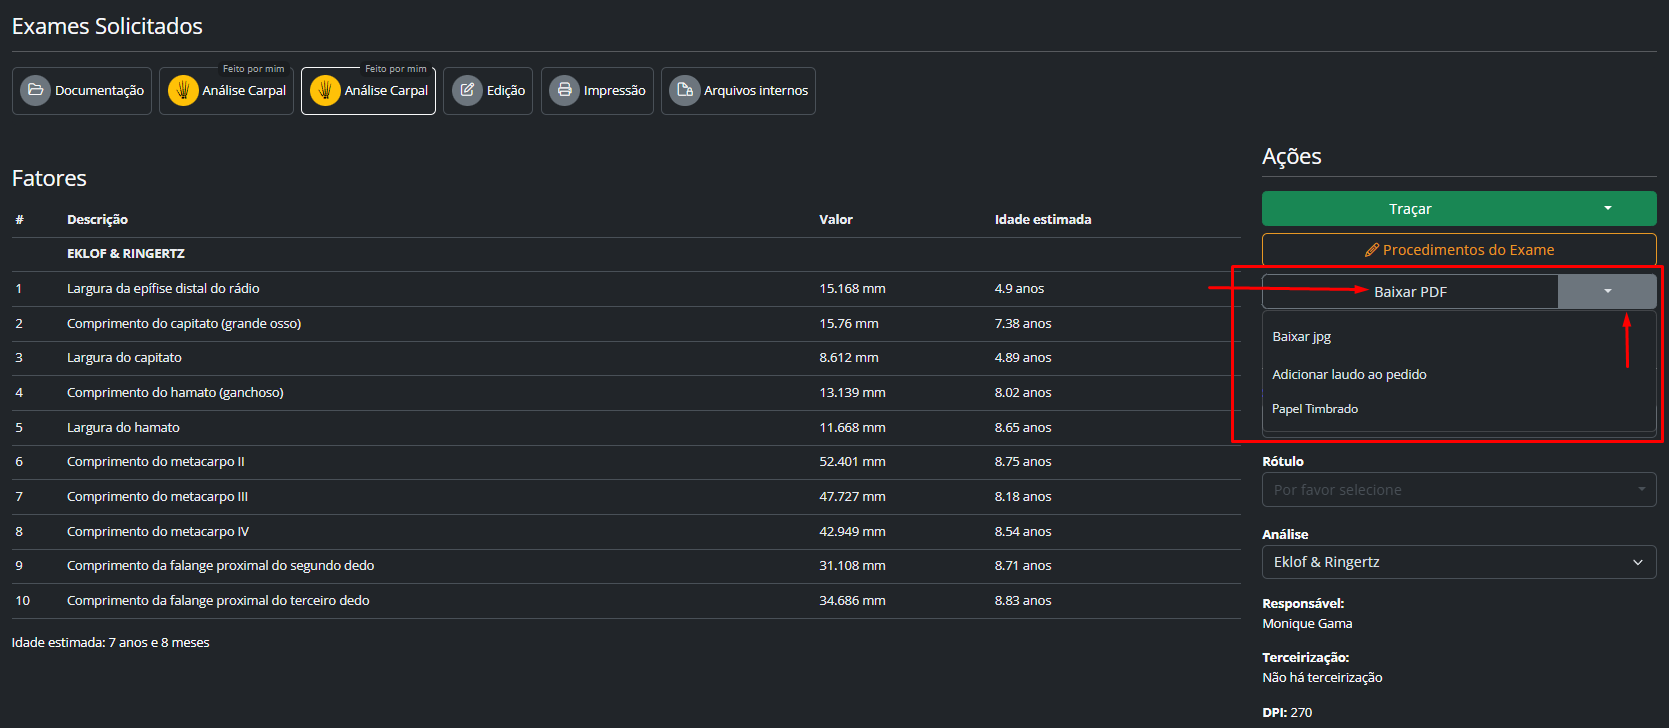Click the estimated age 7.38 anos

click(x=1023, y=324)
